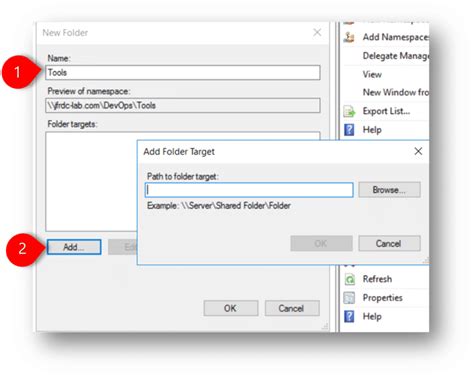
Task: Open Add Namespaces action
Action: pyautogui.click(x=396, y=37)
